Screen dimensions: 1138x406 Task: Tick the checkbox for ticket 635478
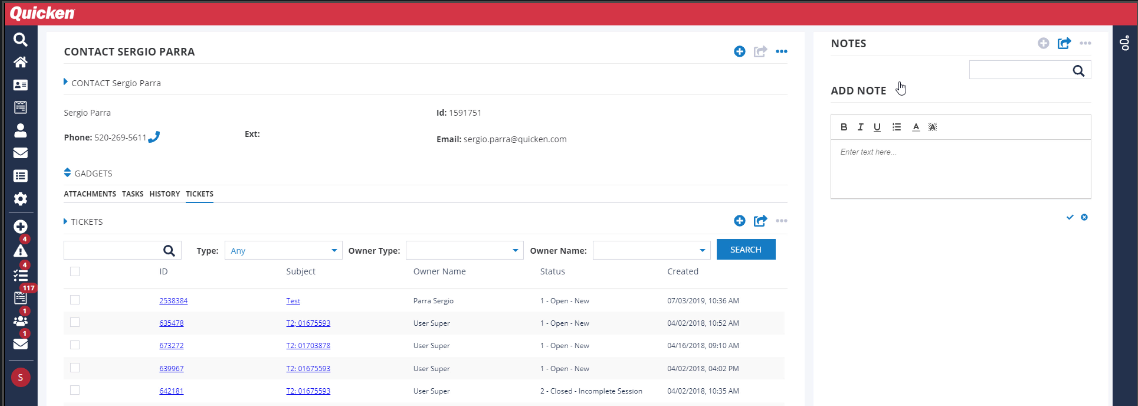pyautogui.click(x=75, y=322)
